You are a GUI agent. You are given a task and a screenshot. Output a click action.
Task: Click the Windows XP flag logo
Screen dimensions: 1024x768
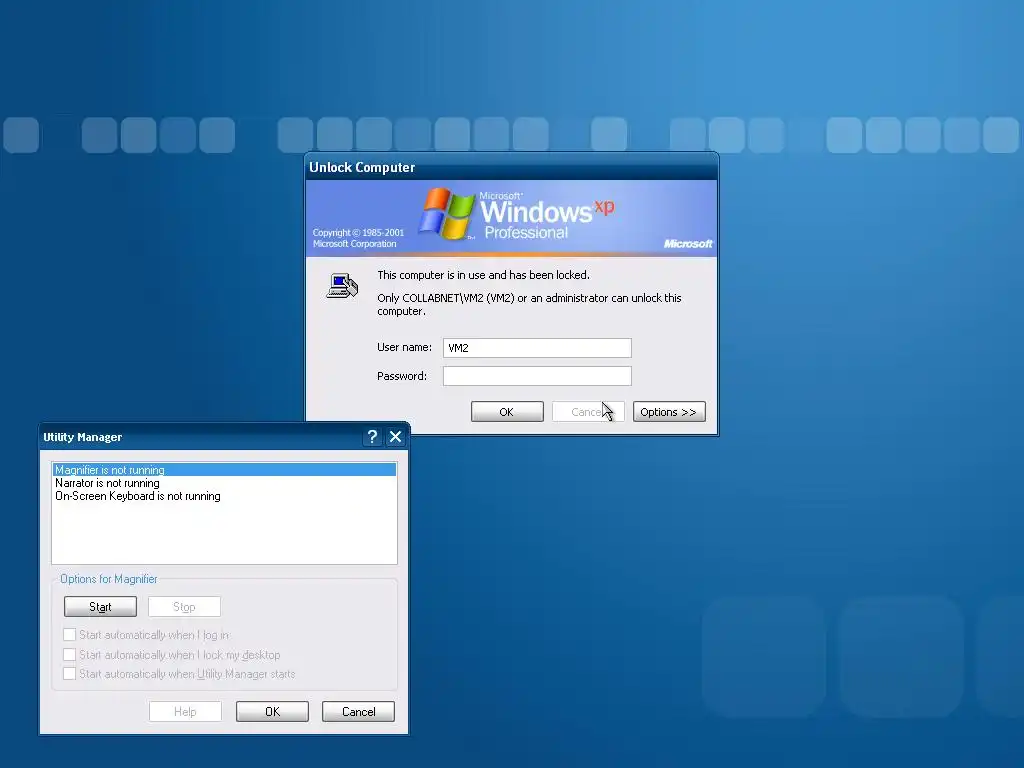(x=447, y=214)
